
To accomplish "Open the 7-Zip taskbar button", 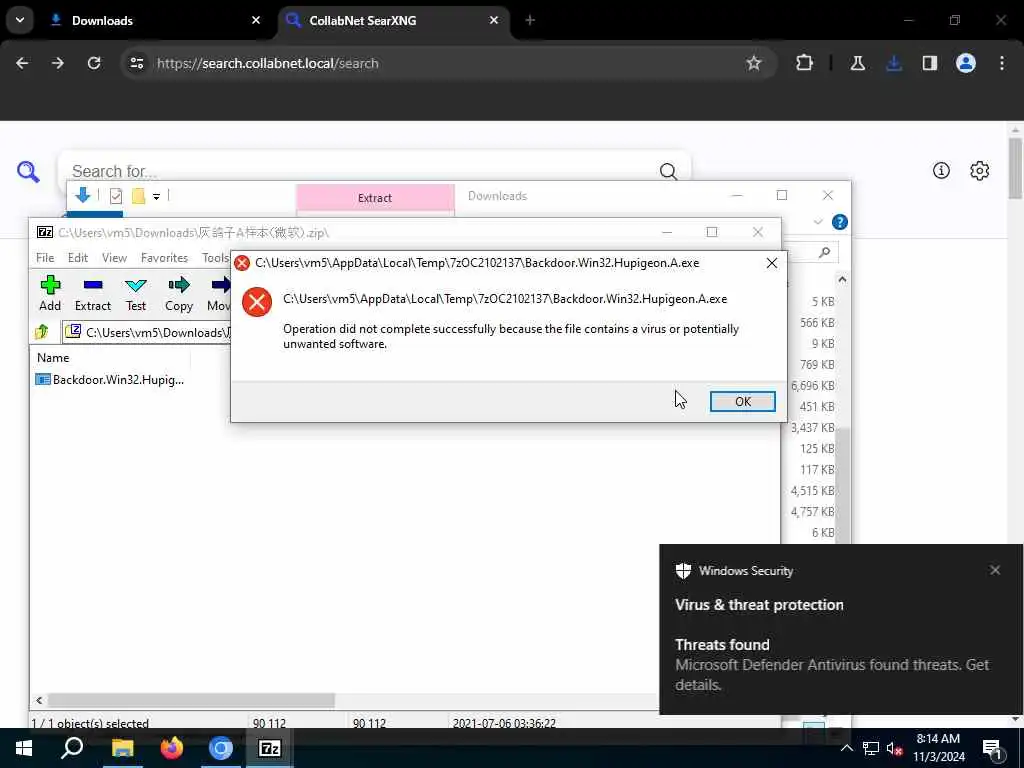I will 270,748.
